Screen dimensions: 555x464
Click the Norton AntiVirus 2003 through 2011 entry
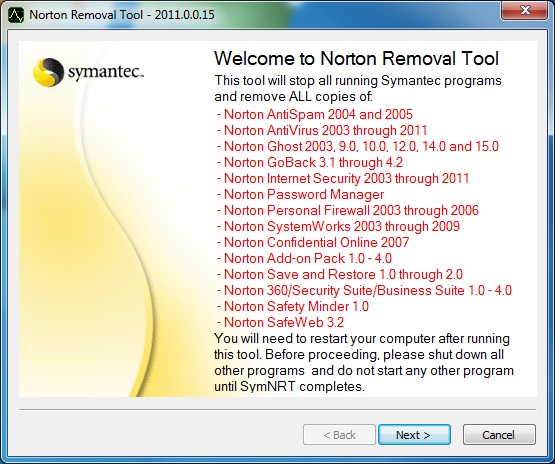(322, 130)
